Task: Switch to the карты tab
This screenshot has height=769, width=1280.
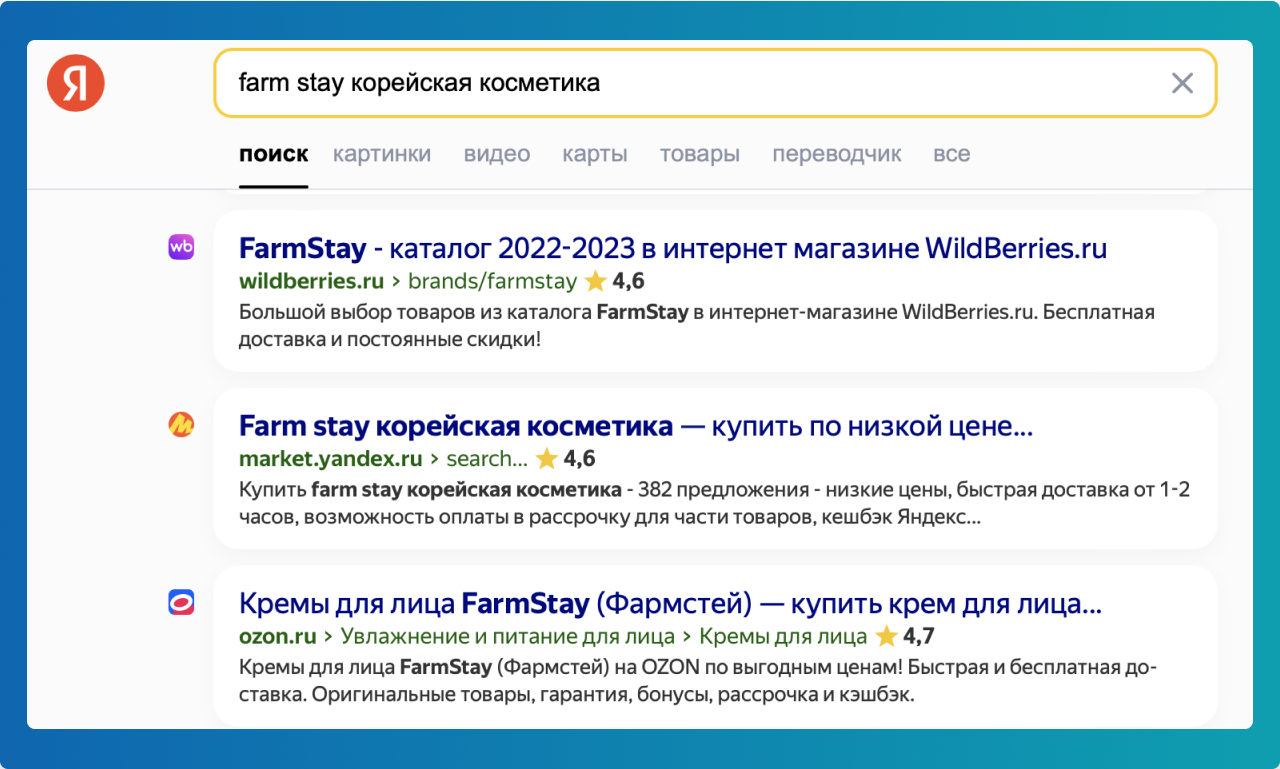Action: point(595,154)
